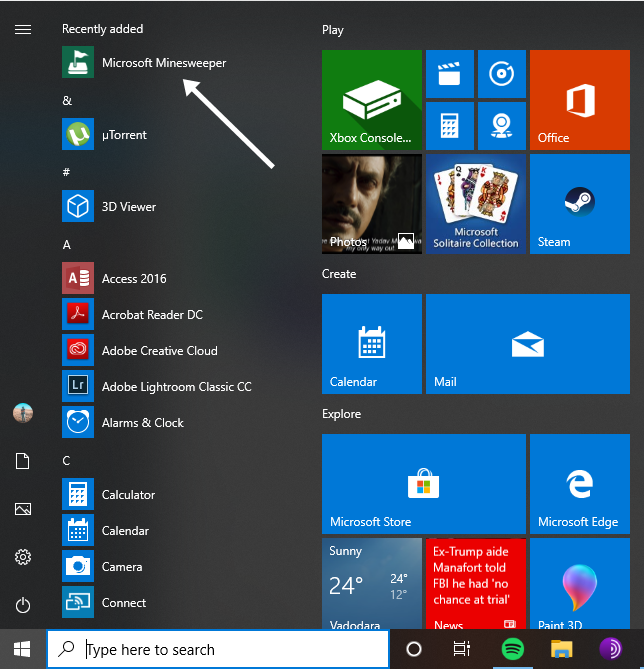Open Pictures from the Start sidebar
The image size is (644, 669).
pyautogui.click(x=23, y=509)
